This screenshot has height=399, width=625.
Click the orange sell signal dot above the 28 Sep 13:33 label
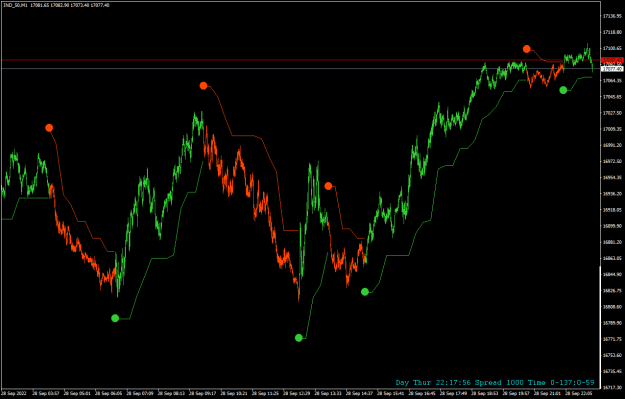tap(328, 186)
